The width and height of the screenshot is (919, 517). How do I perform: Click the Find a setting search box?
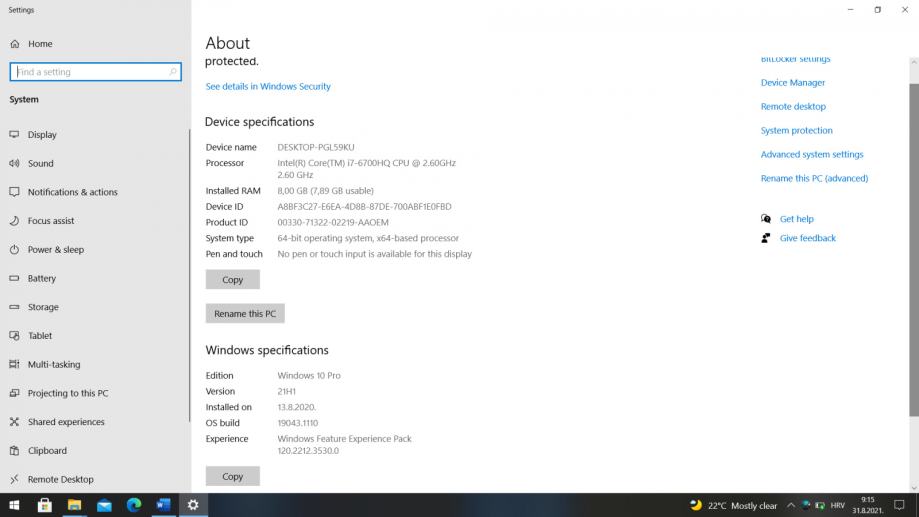tap(96, 72)
